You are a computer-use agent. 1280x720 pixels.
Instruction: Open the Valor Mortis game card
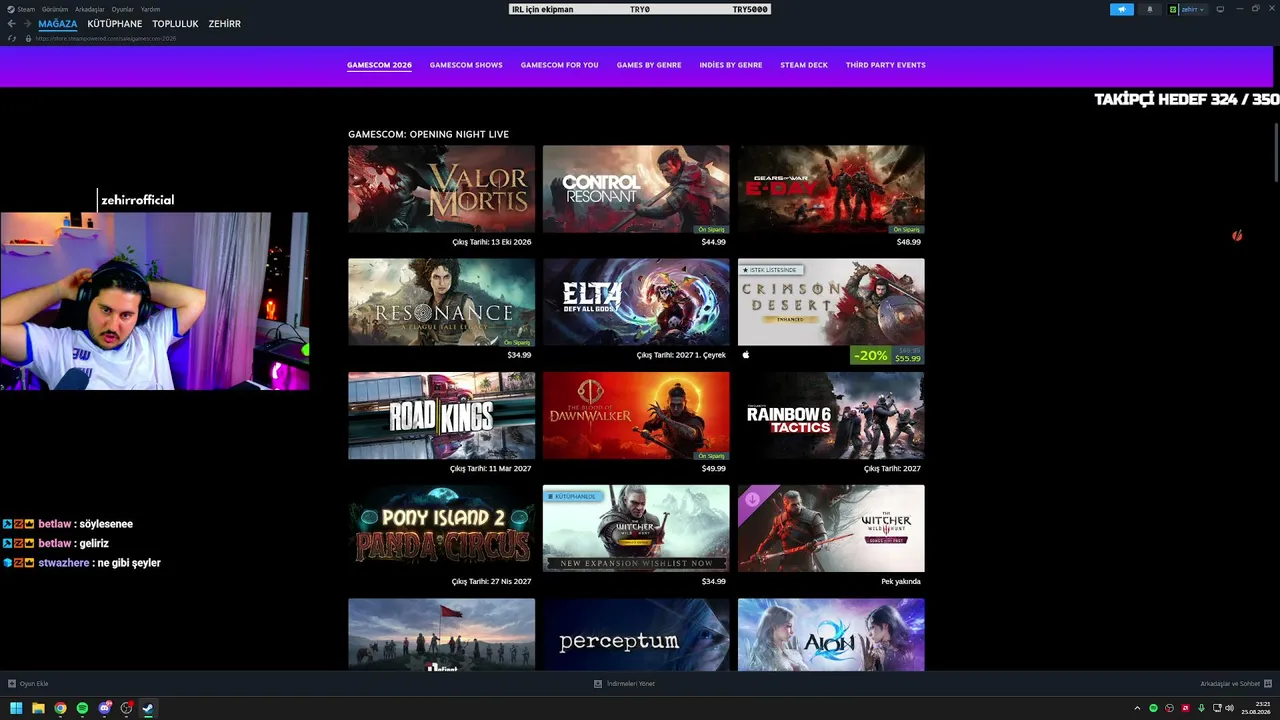pyautogui.click(x=441, y=189)
